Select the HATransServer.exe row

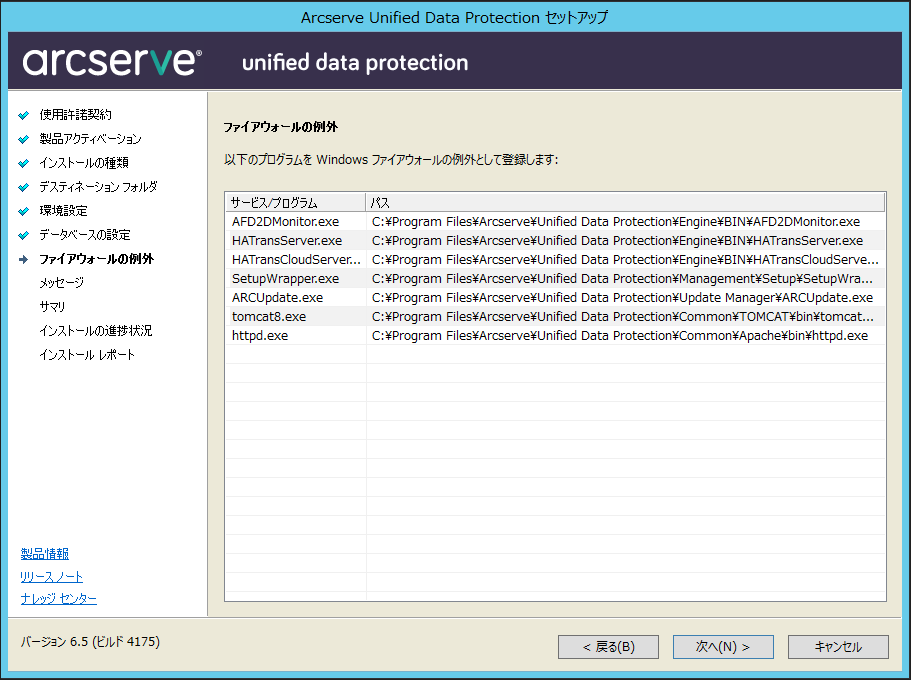click(x=555, y=241)
